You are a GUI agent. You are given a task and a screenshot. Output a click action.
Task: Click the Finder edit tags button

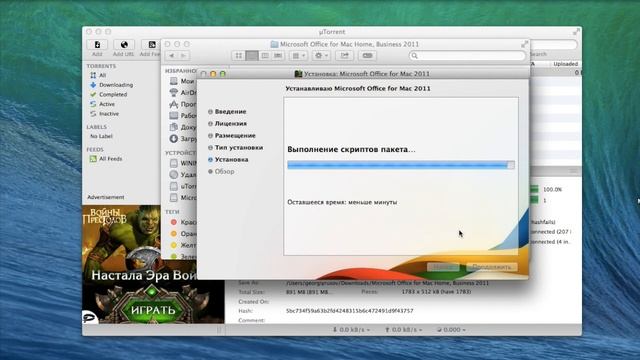(367, 56)
